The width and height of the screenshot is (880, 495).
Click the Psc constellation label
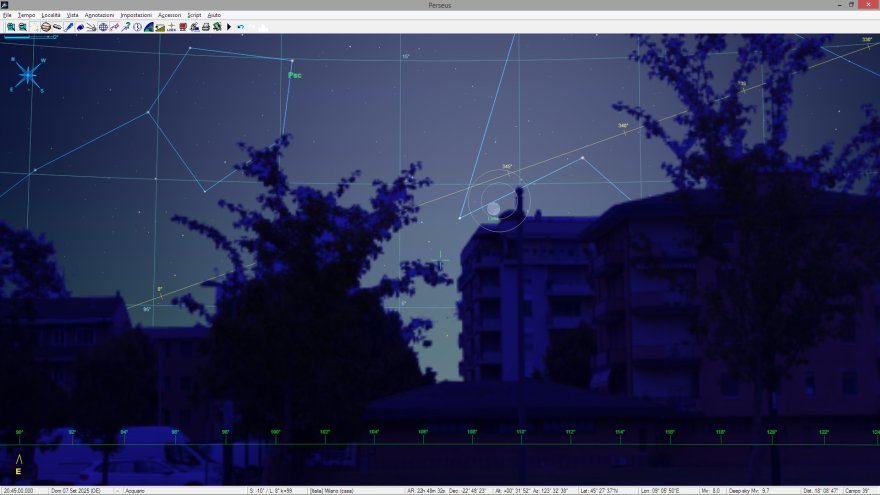(x=294, y=75)
